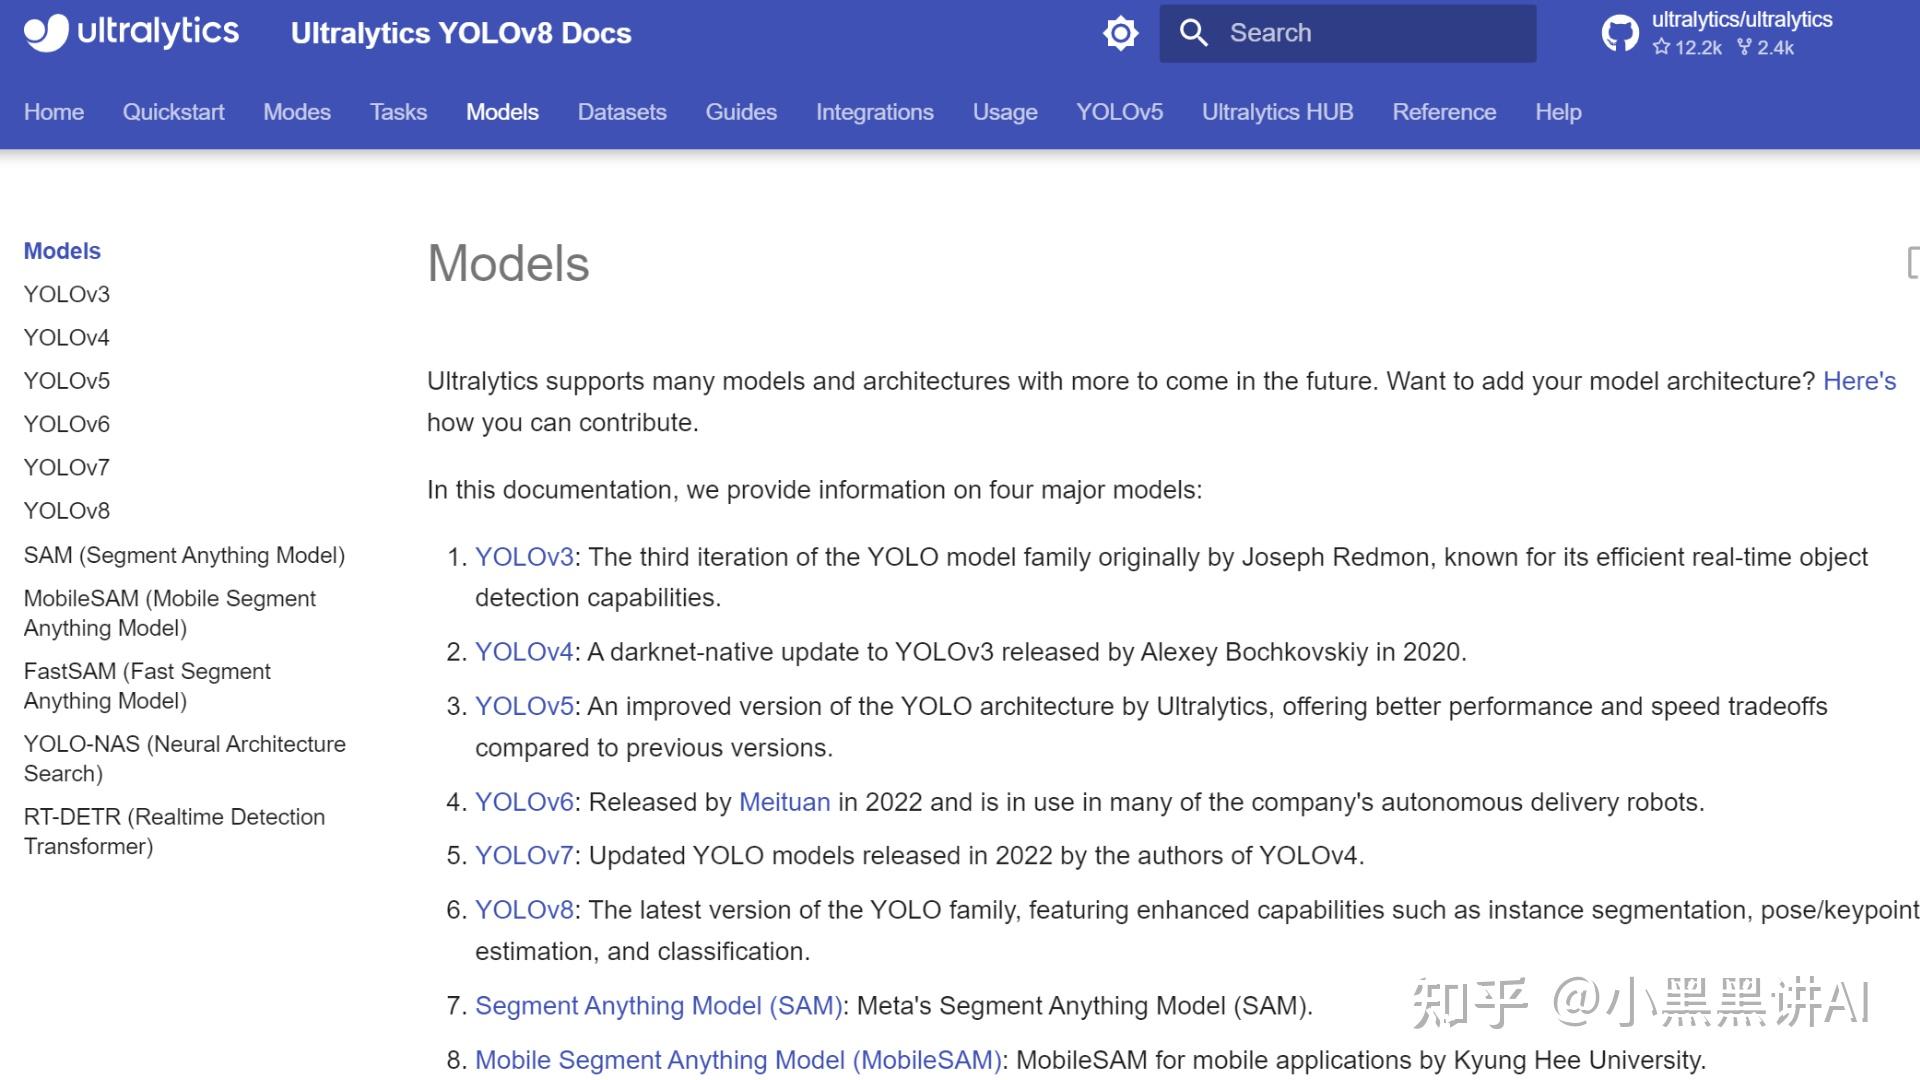The image size is (1920, 1080).
Task: Open the Help tab
Action: pos(1558,112)
